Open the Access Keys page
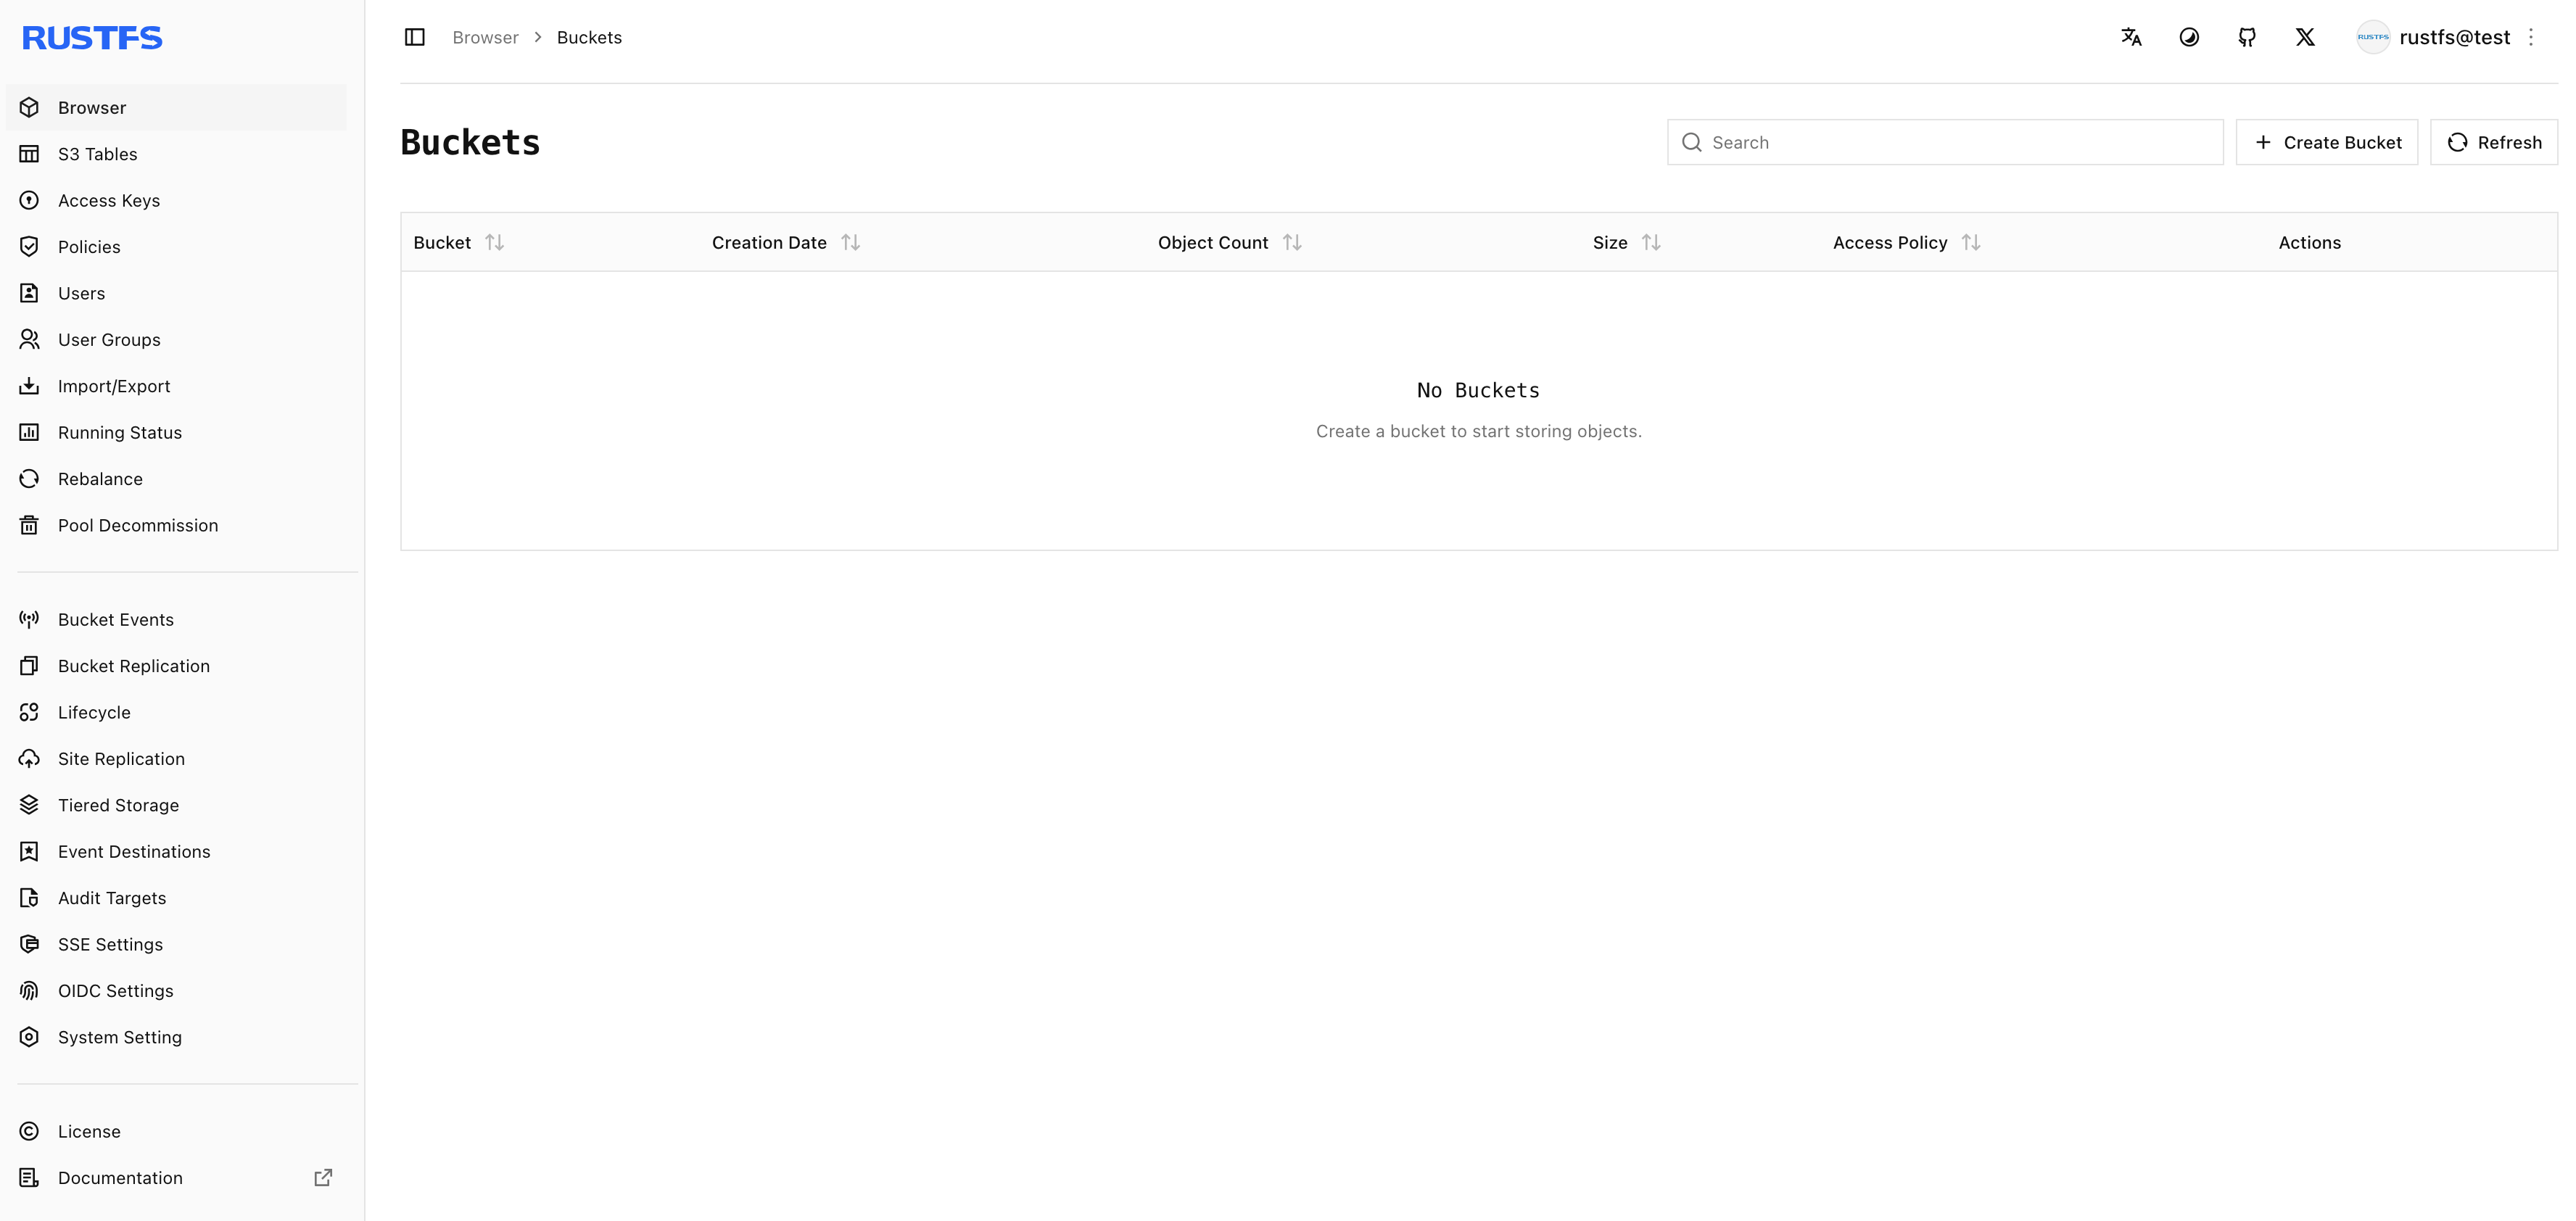Screen dimensions: 2576x1221 pos(176,200)
